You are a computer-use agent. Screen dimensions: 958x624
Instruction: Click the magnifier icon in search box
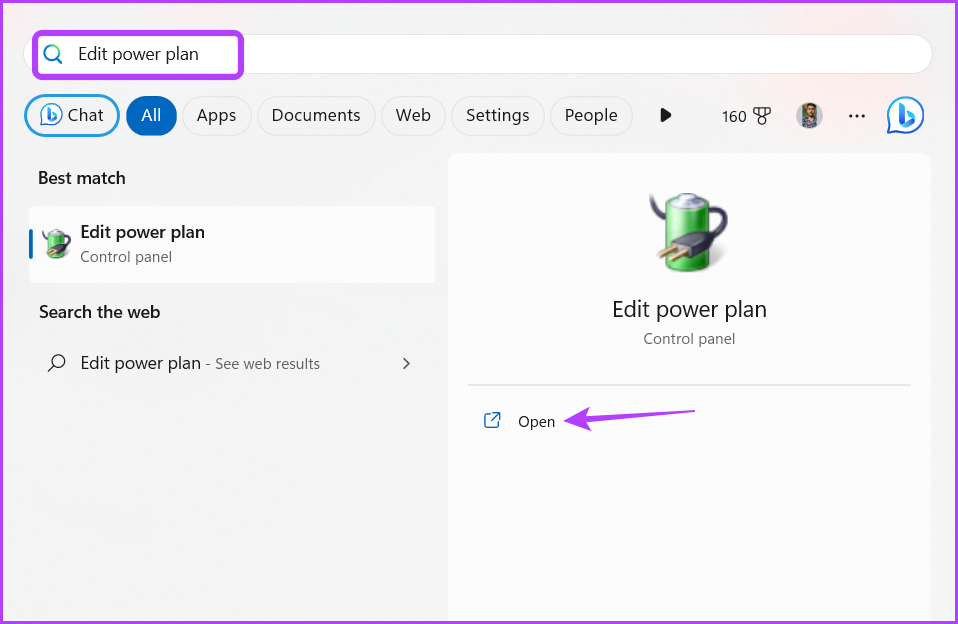(53, 54)
